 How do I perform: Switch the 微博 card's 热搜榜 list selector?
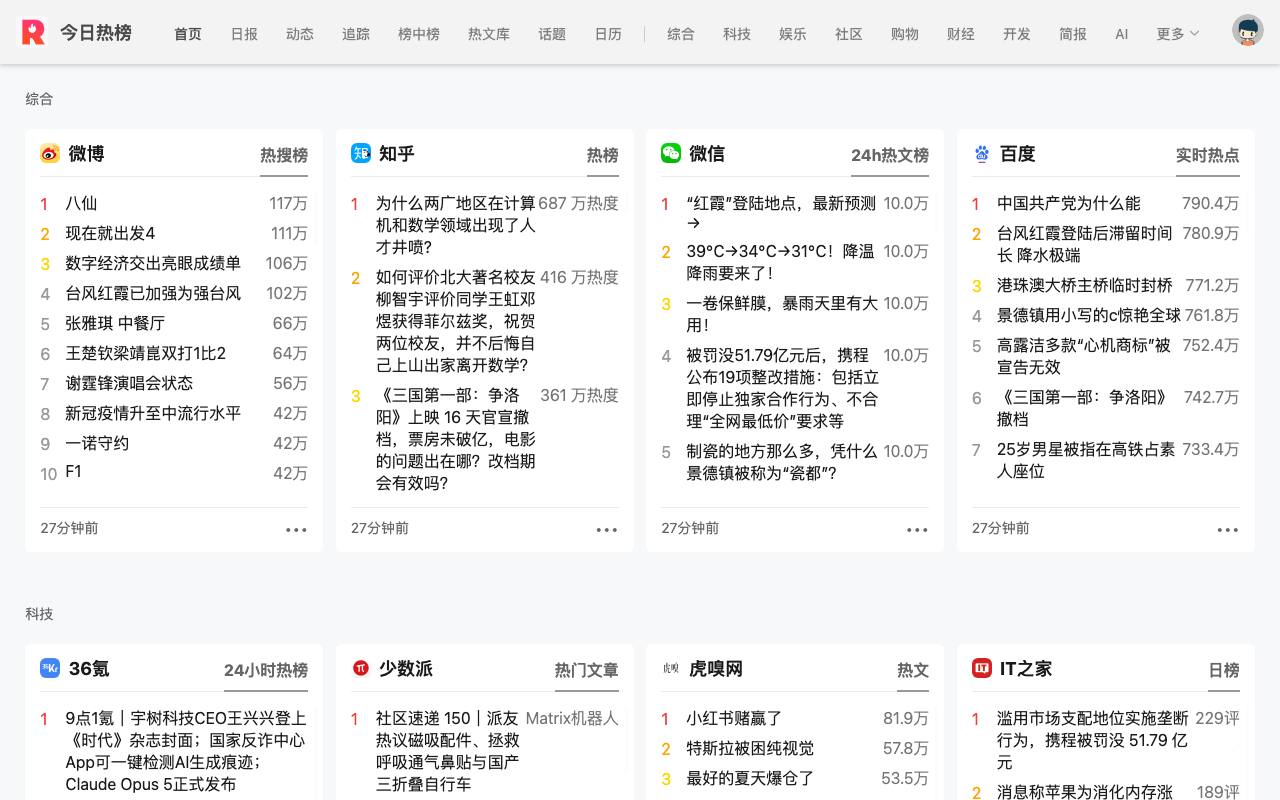pos(284,155)
